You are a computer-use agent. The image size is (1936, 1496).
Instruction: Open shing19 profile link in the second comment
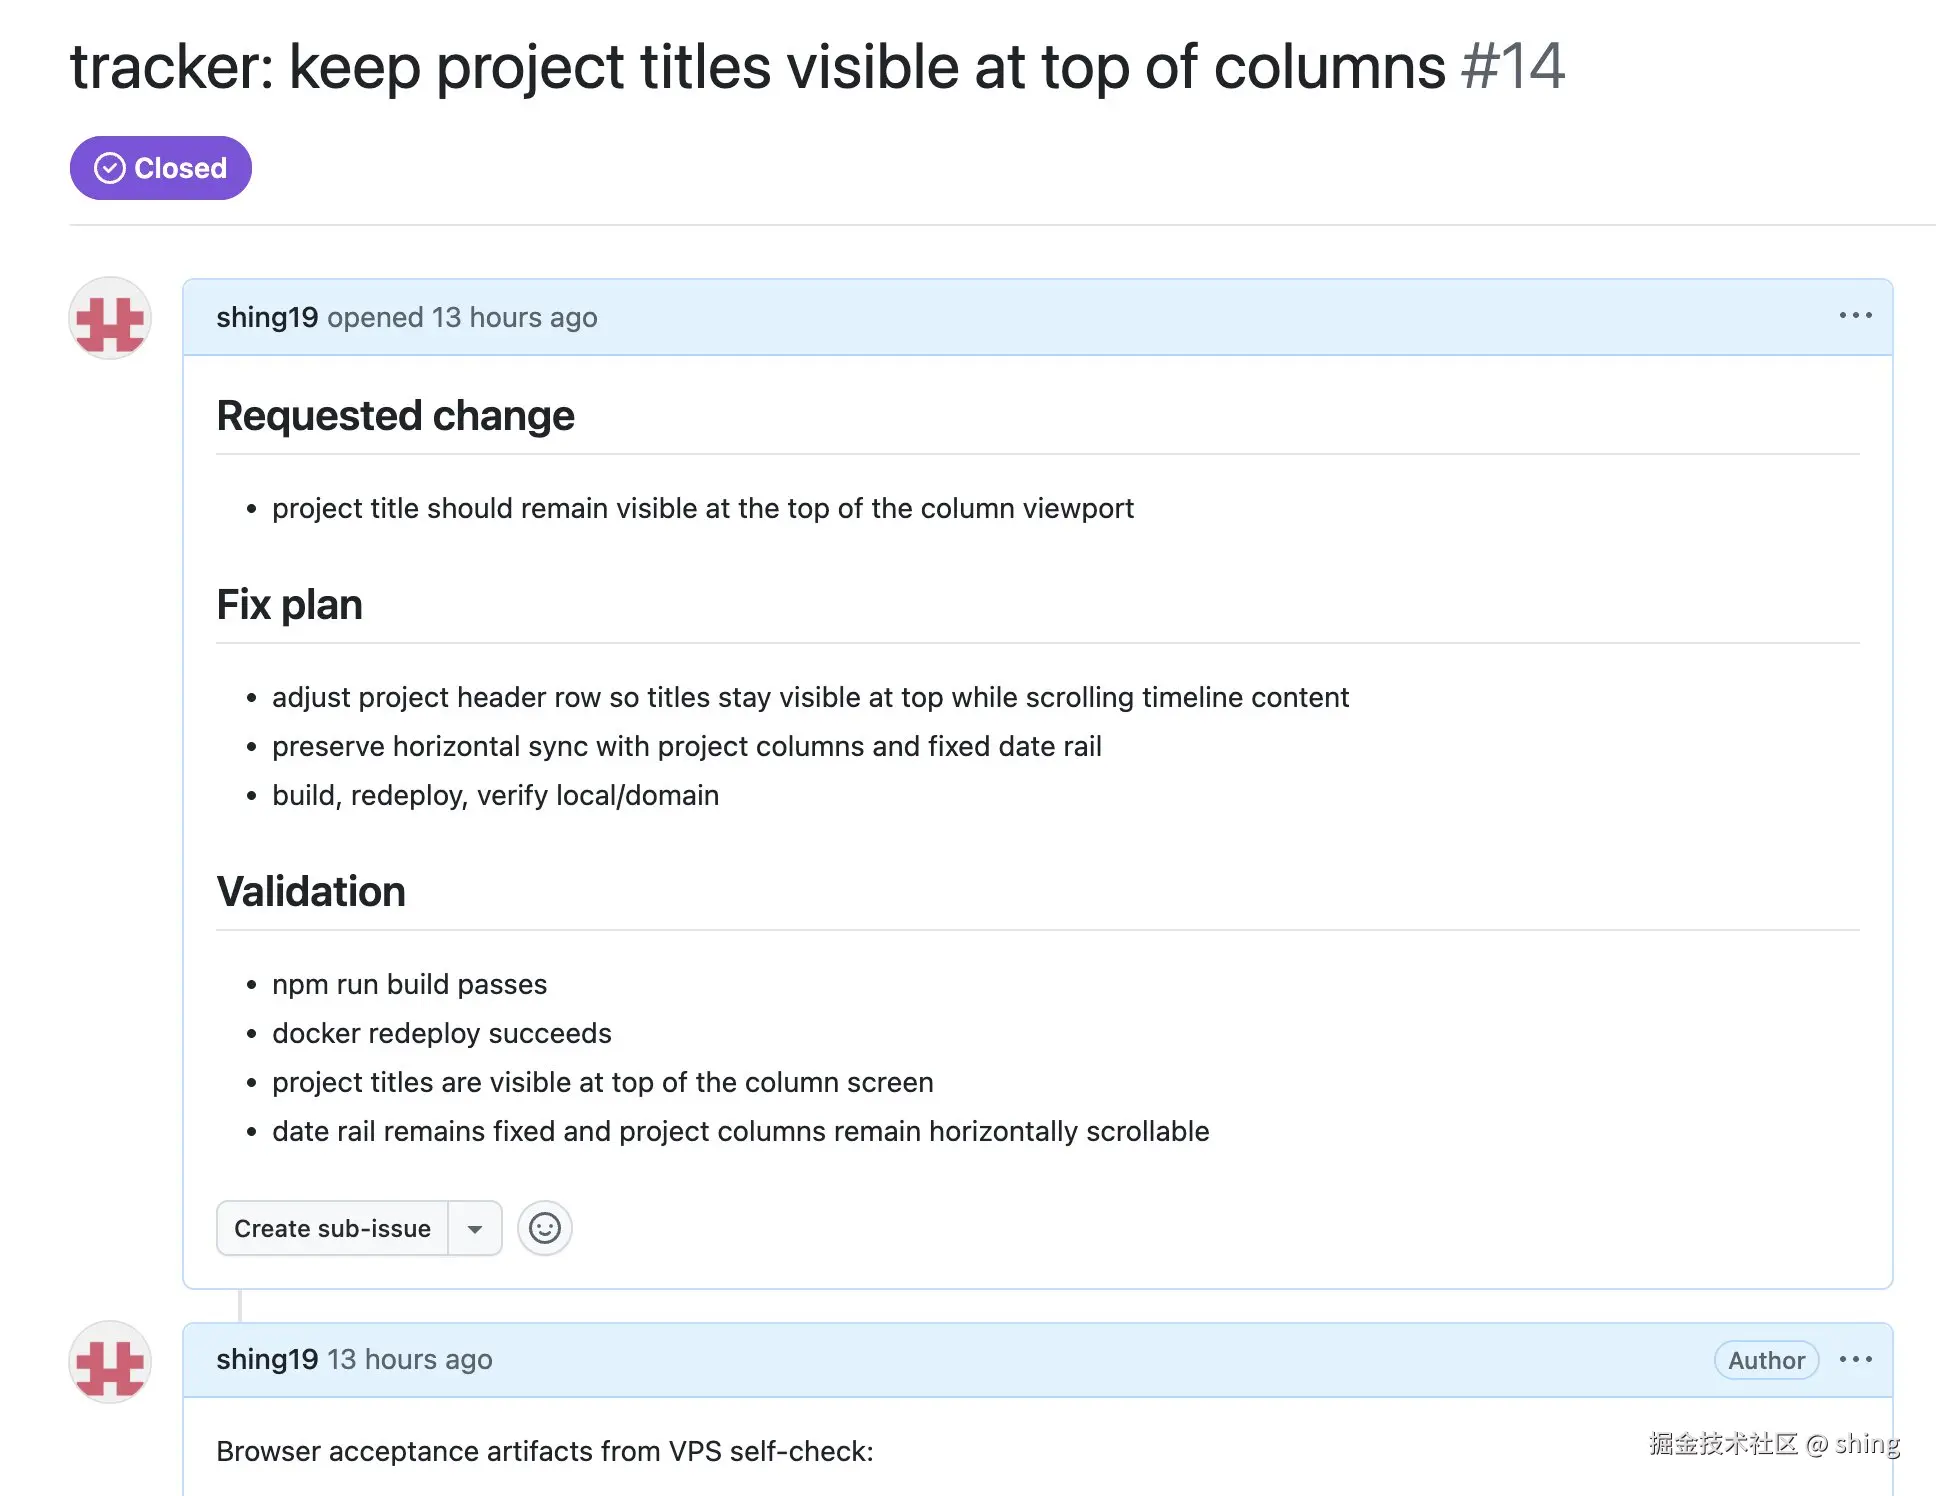point(266,1360)
